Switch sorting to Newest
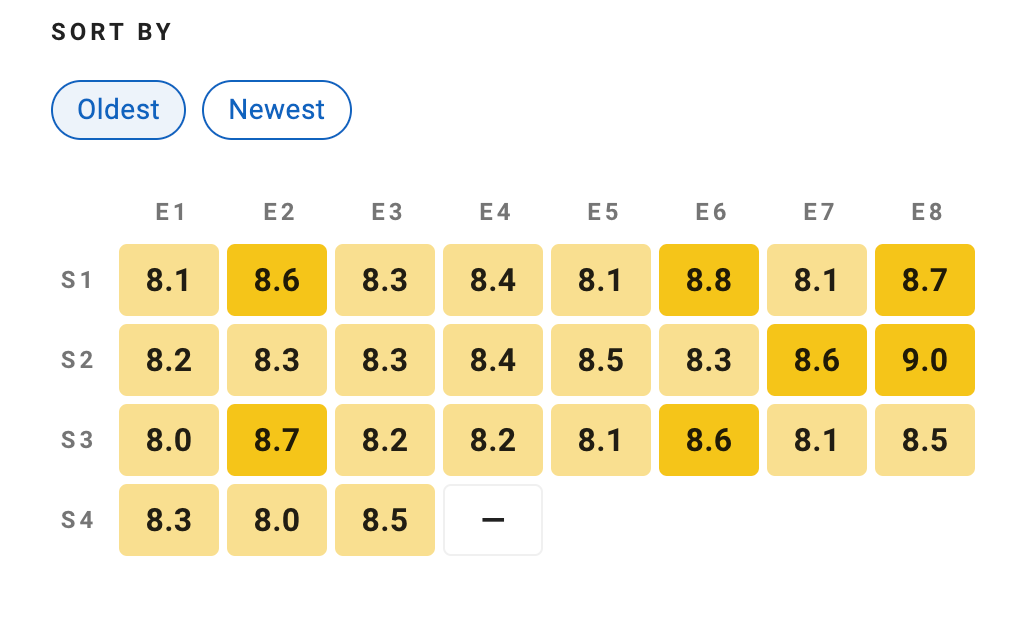1036x640 pixels. (x=277, y=110)
